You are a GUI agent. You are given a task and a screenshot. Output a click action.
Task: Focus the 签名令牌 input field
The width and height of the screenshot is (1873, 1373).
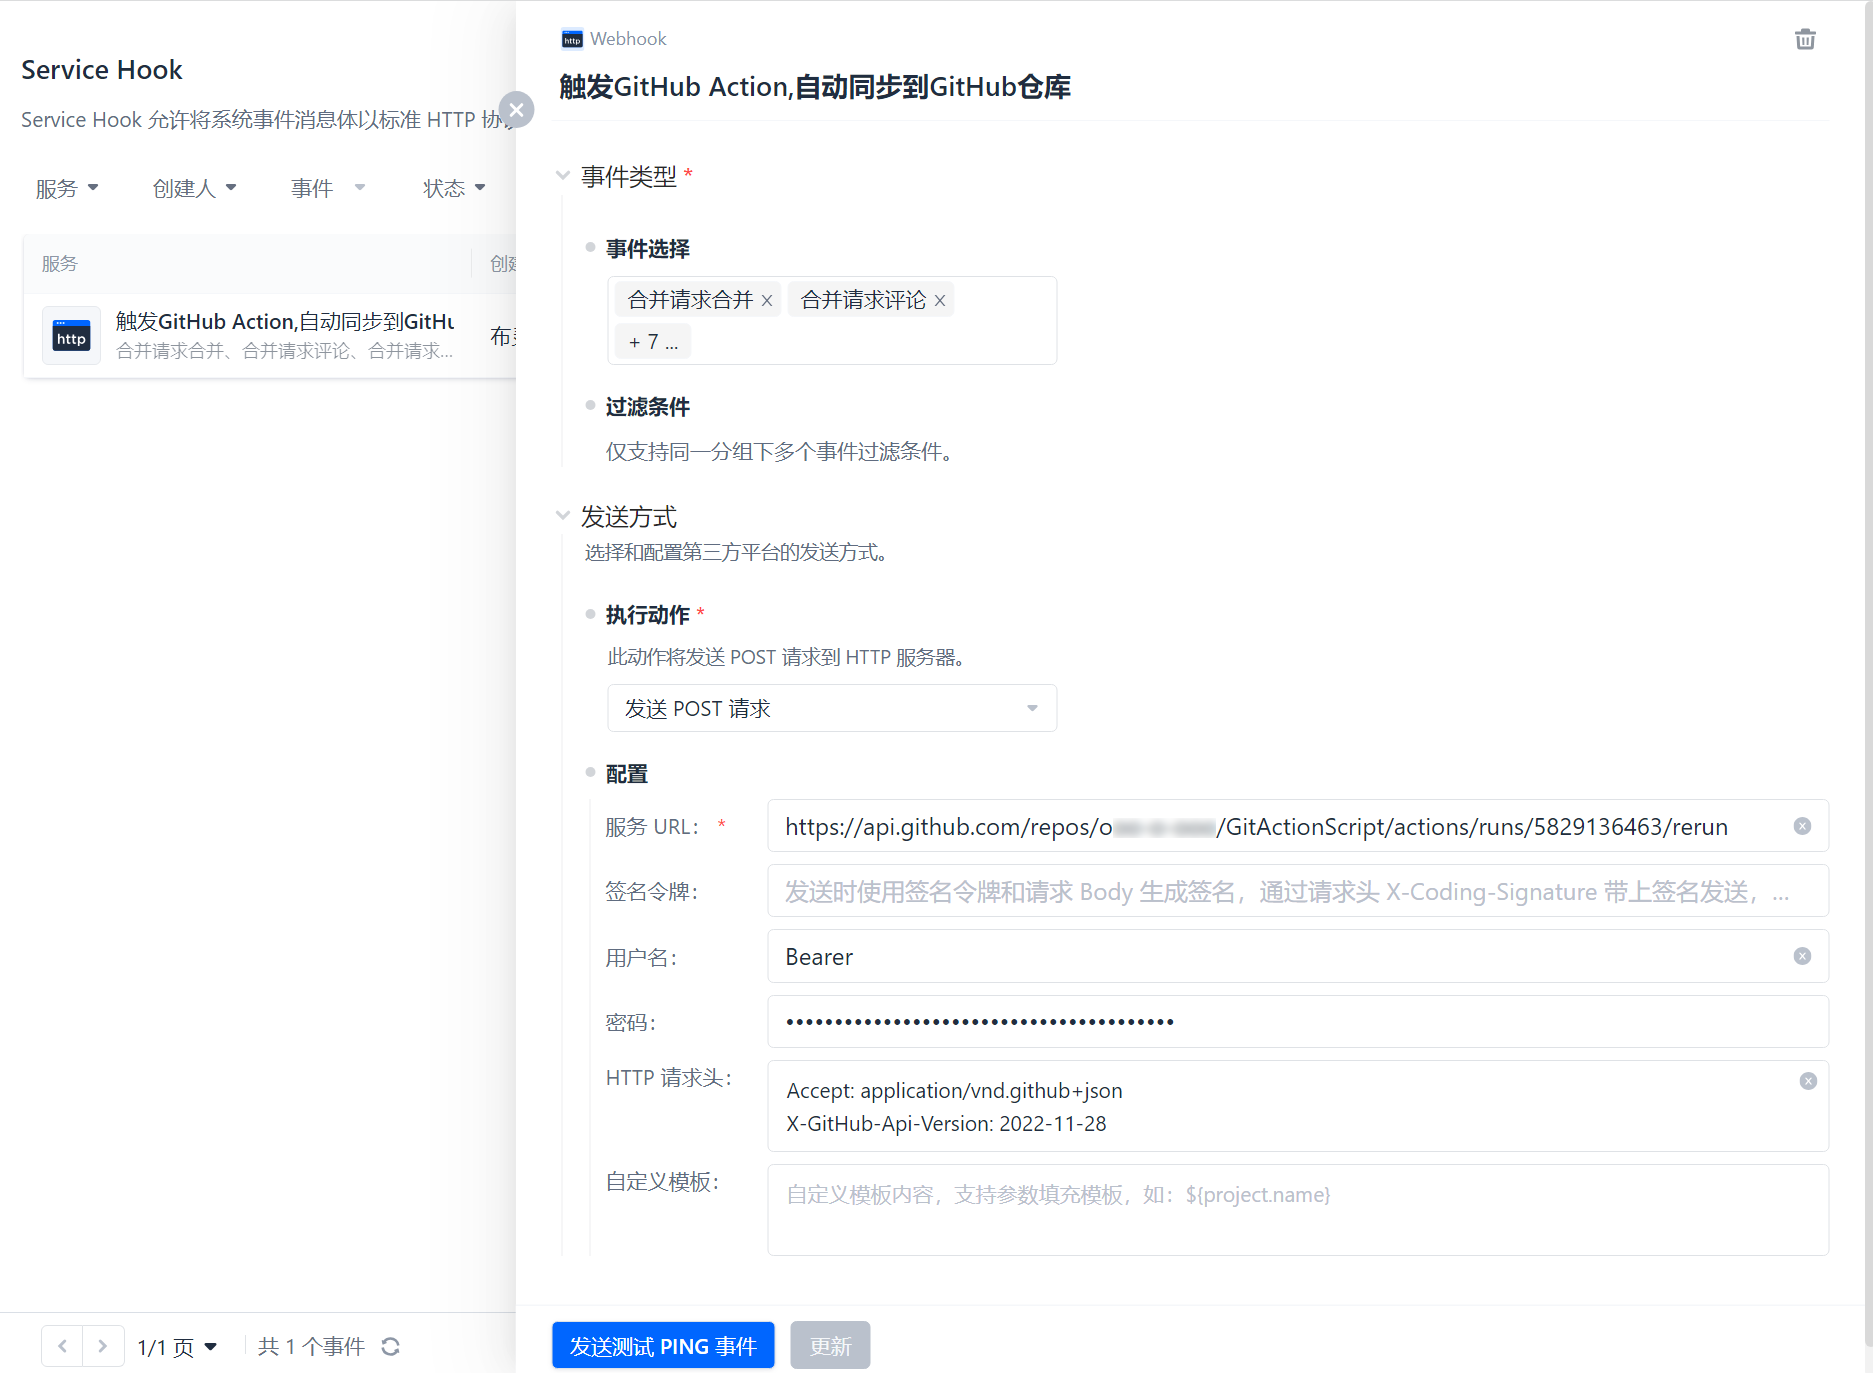(x=1298, y=891)
